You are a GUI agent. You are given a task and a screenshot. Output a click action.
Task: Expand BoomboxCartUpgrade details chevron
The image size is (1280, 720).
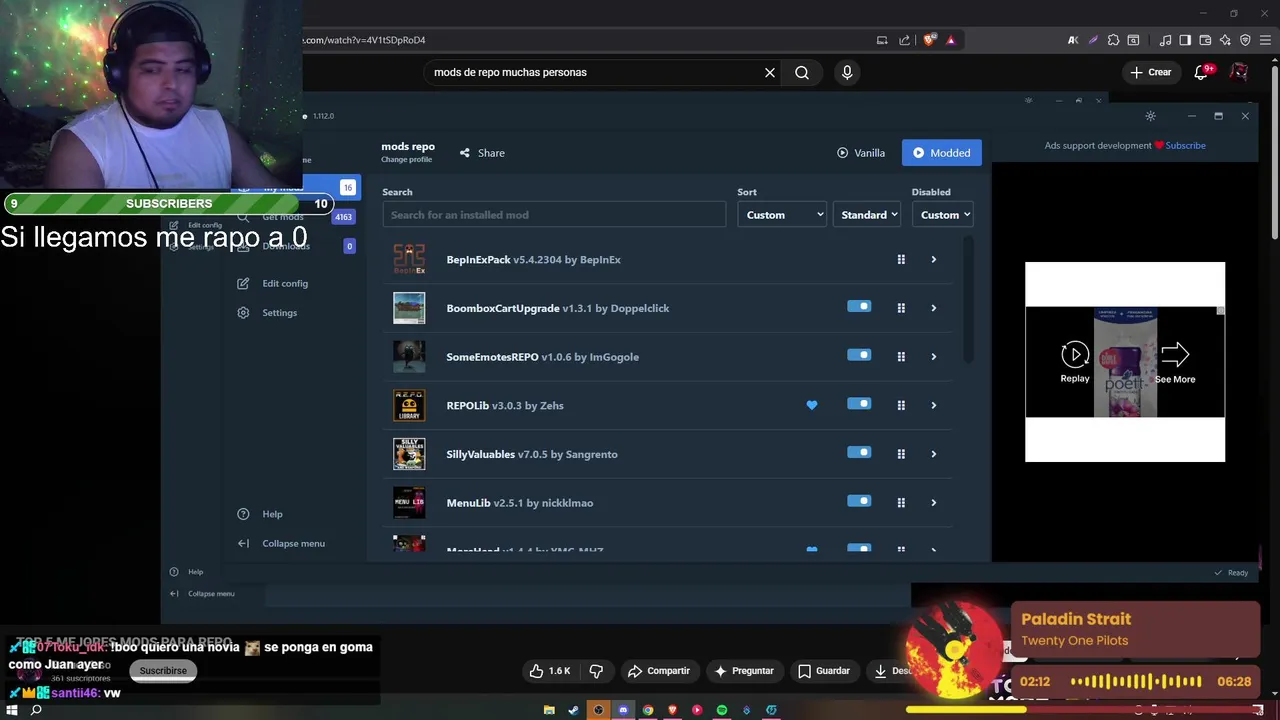click(x=934, y=308)
